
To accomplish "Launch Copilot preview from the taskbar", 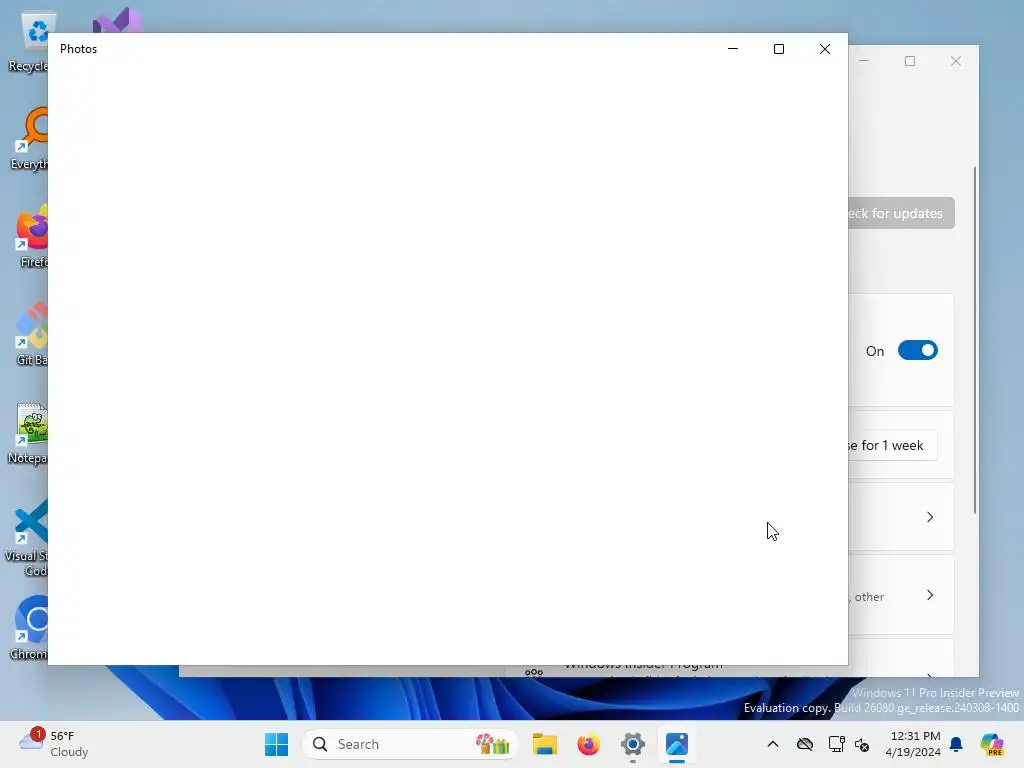I will pyautogui.click(x=992, y=744).
